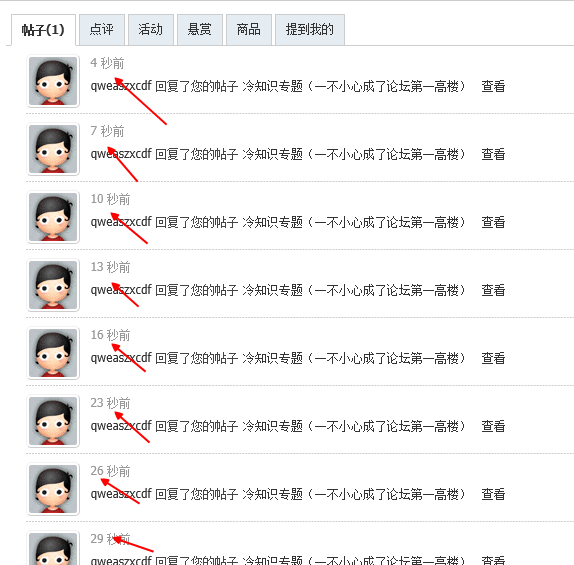Select the 悬赏 tab
574x565 pixels.
pyautogui.click(x=200, y=30)
